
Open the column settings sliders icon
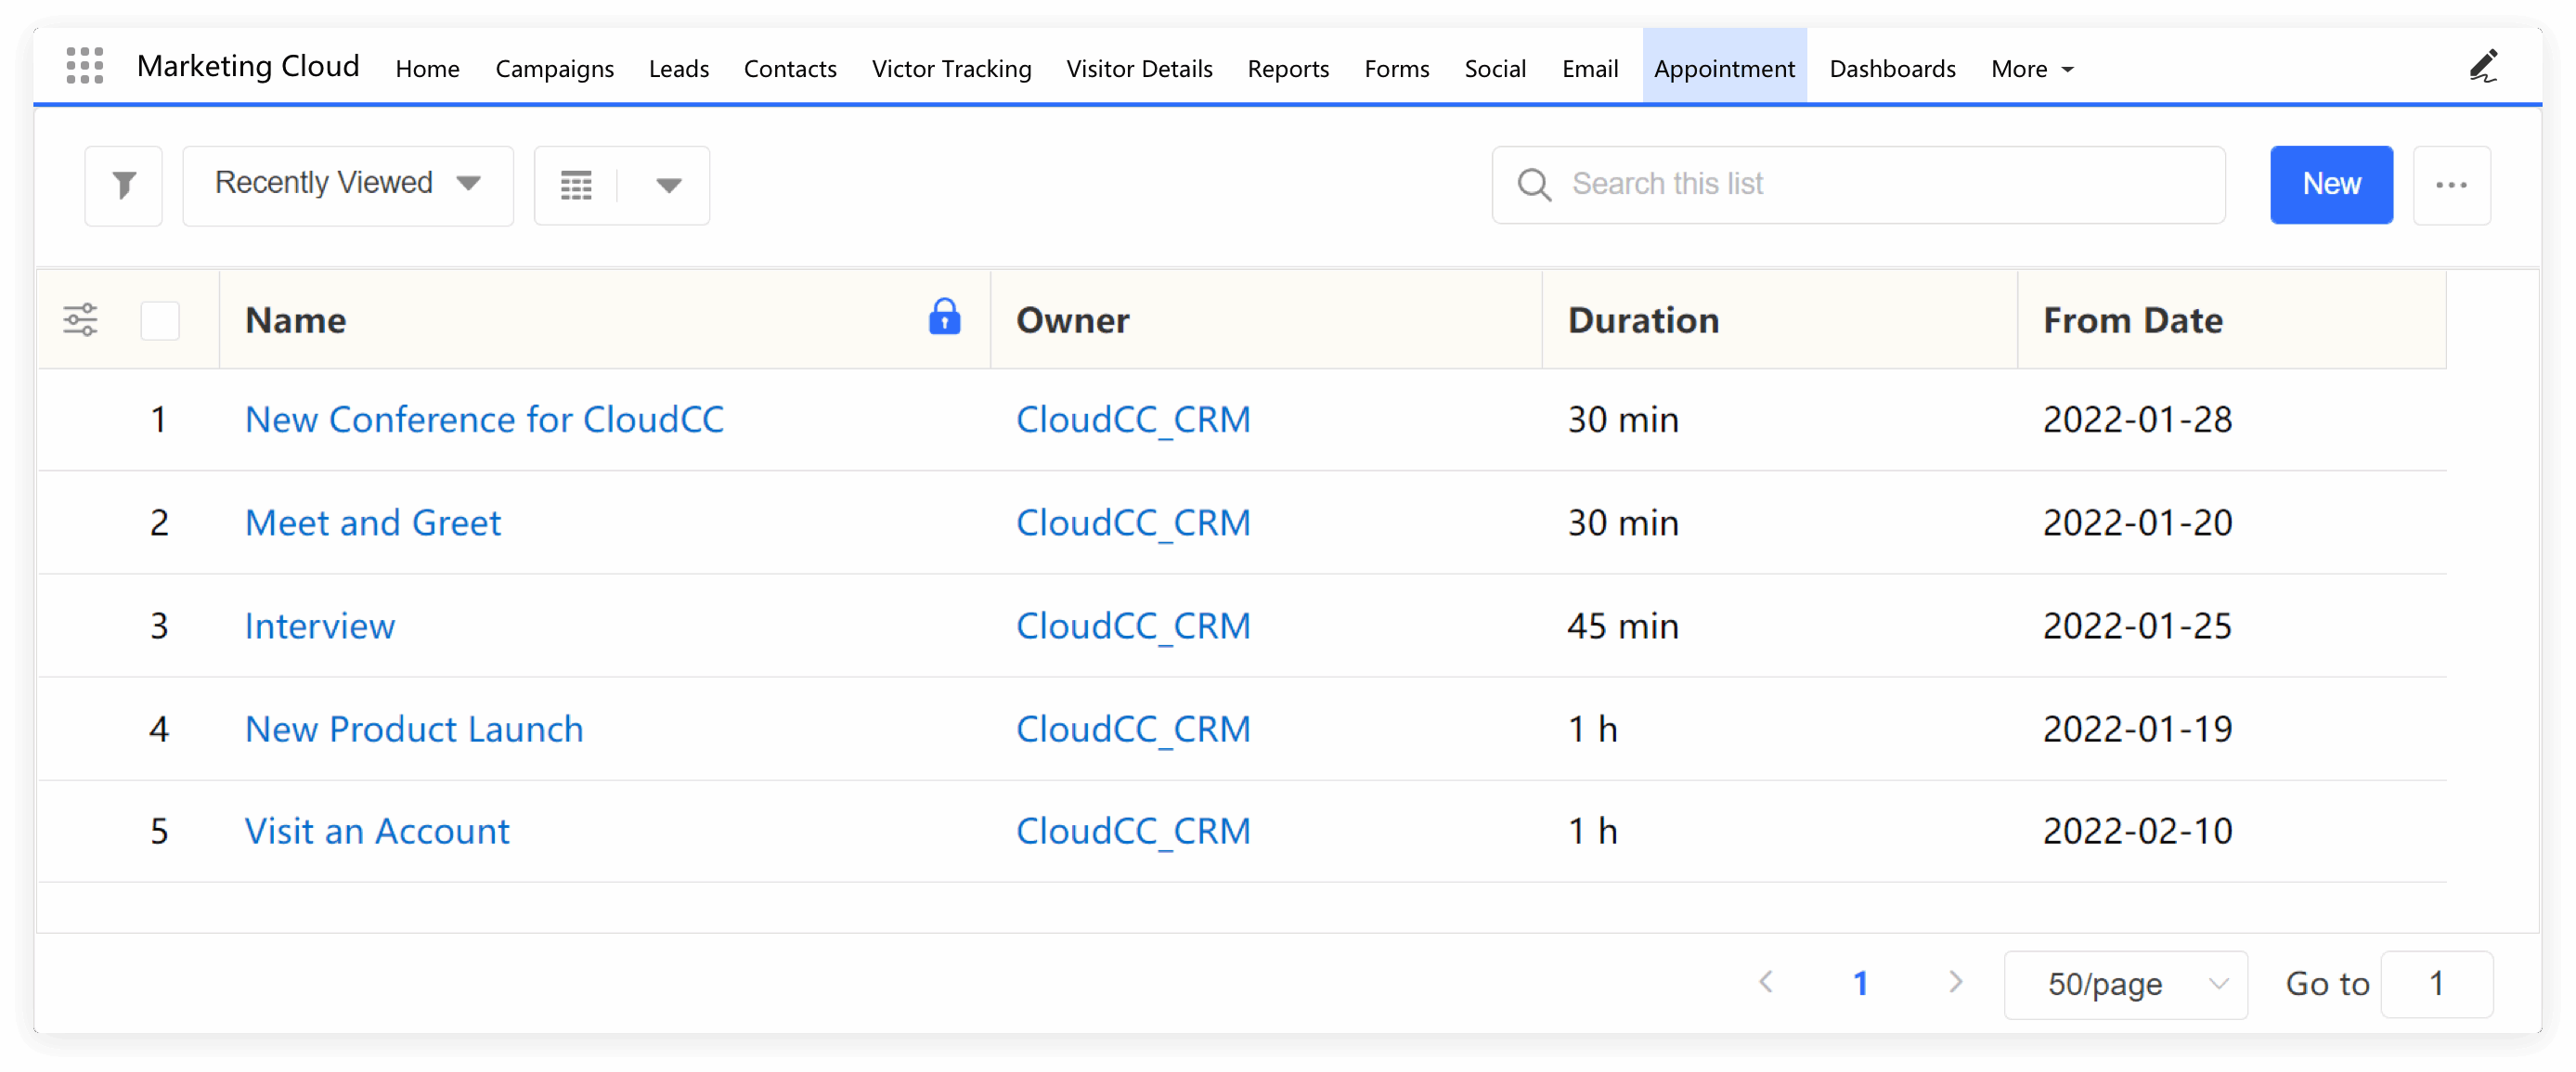tap(81, 320)
